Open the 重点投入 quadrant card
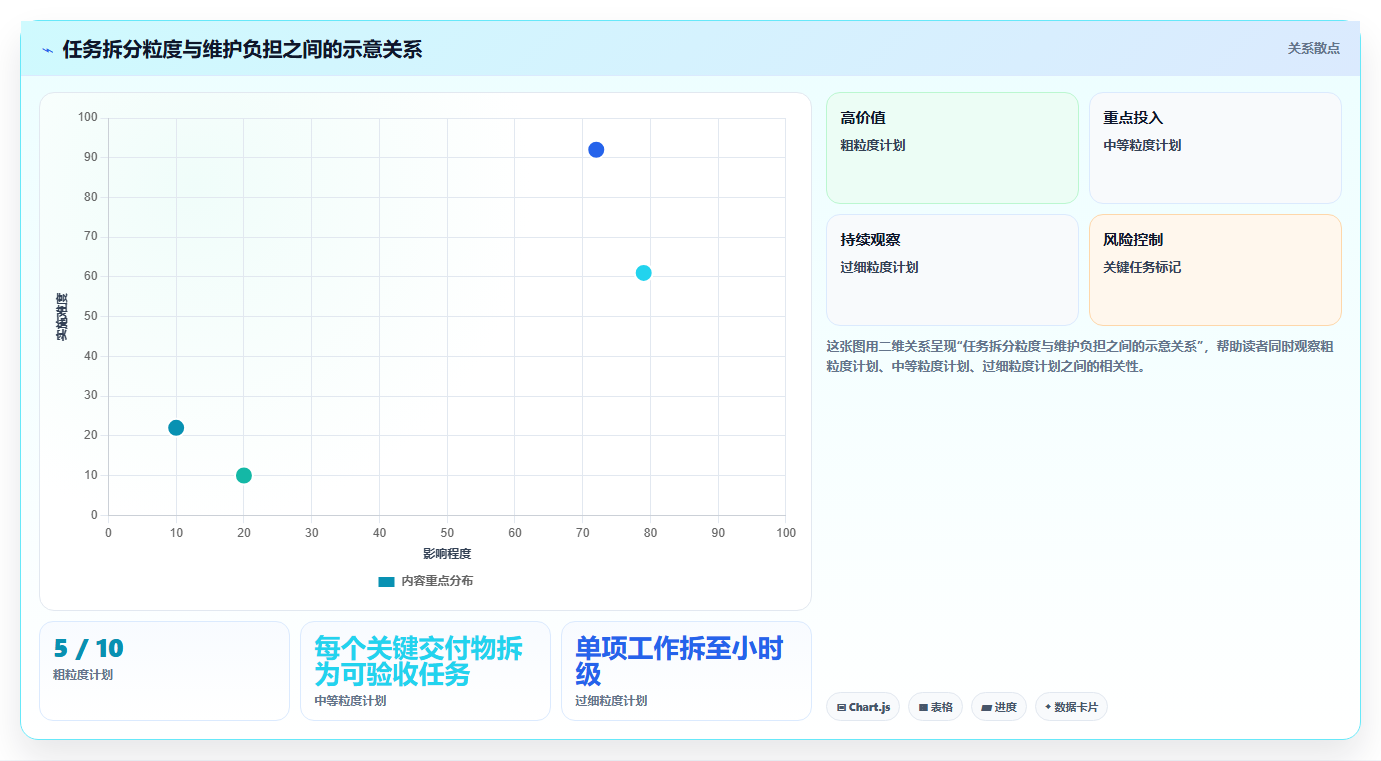This screenshot has width=1381, height=761. [x=1215, y=148]
